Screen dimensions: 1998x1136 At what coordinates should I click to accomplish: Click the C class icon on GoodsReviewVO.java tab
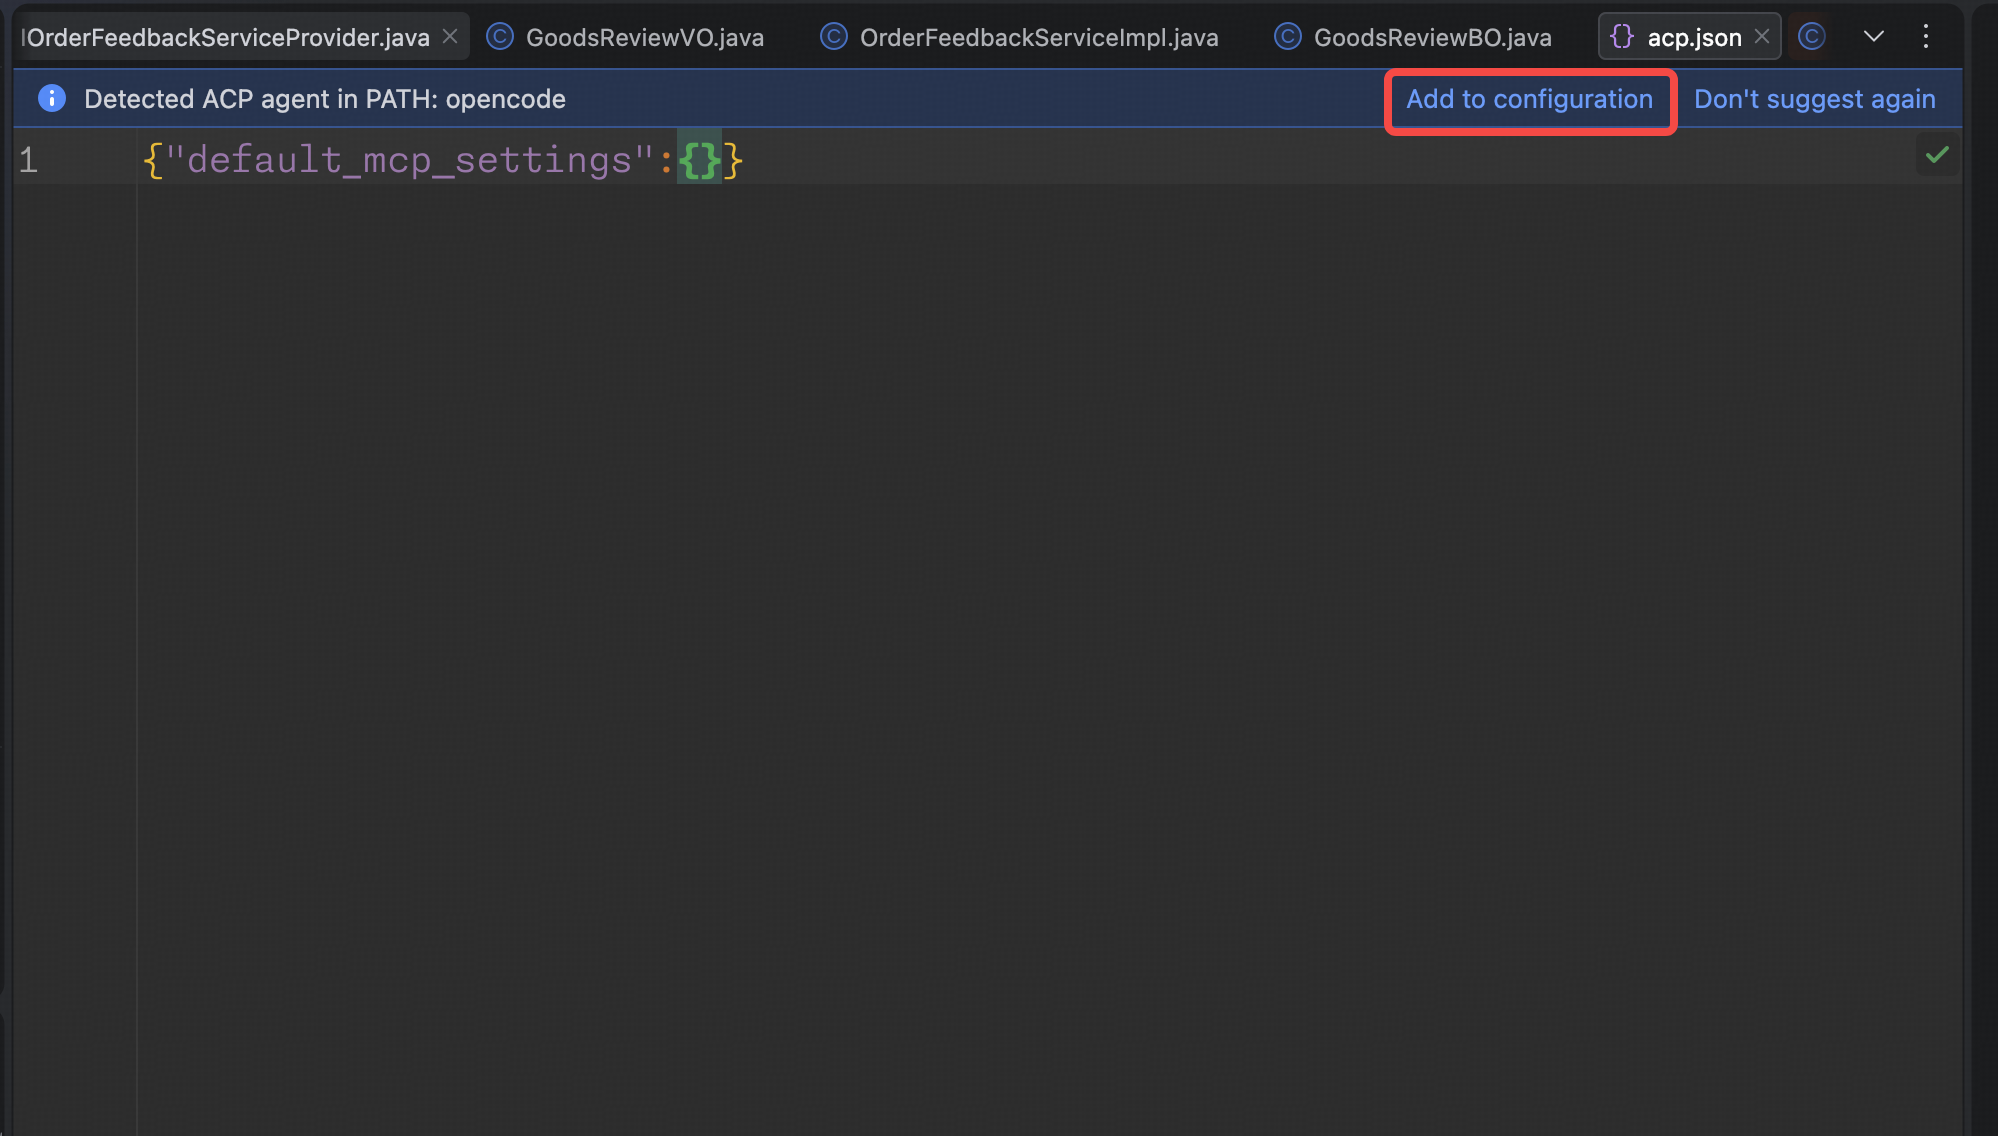[x=498, y=36]
